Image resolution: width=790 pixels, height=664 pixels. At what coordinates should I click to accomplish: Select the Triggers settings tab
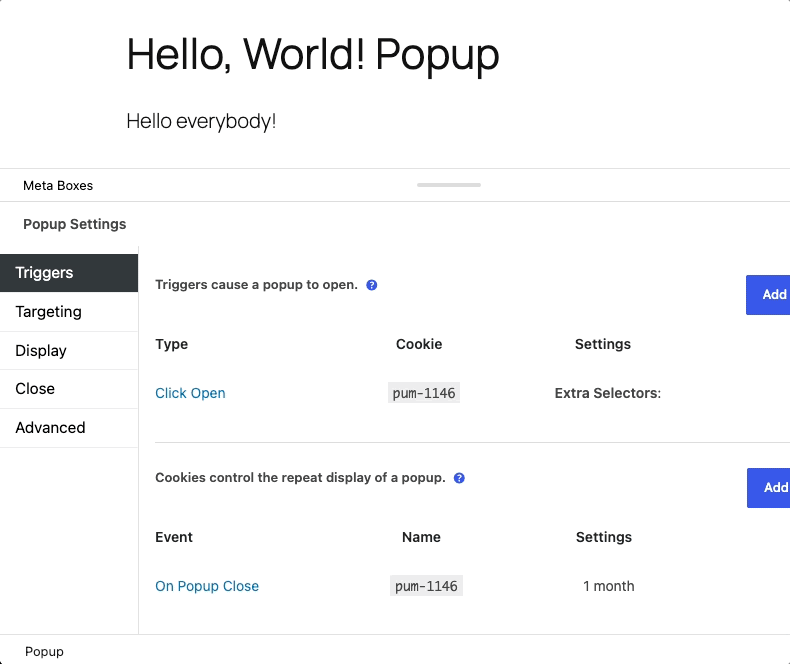(69, 273)
